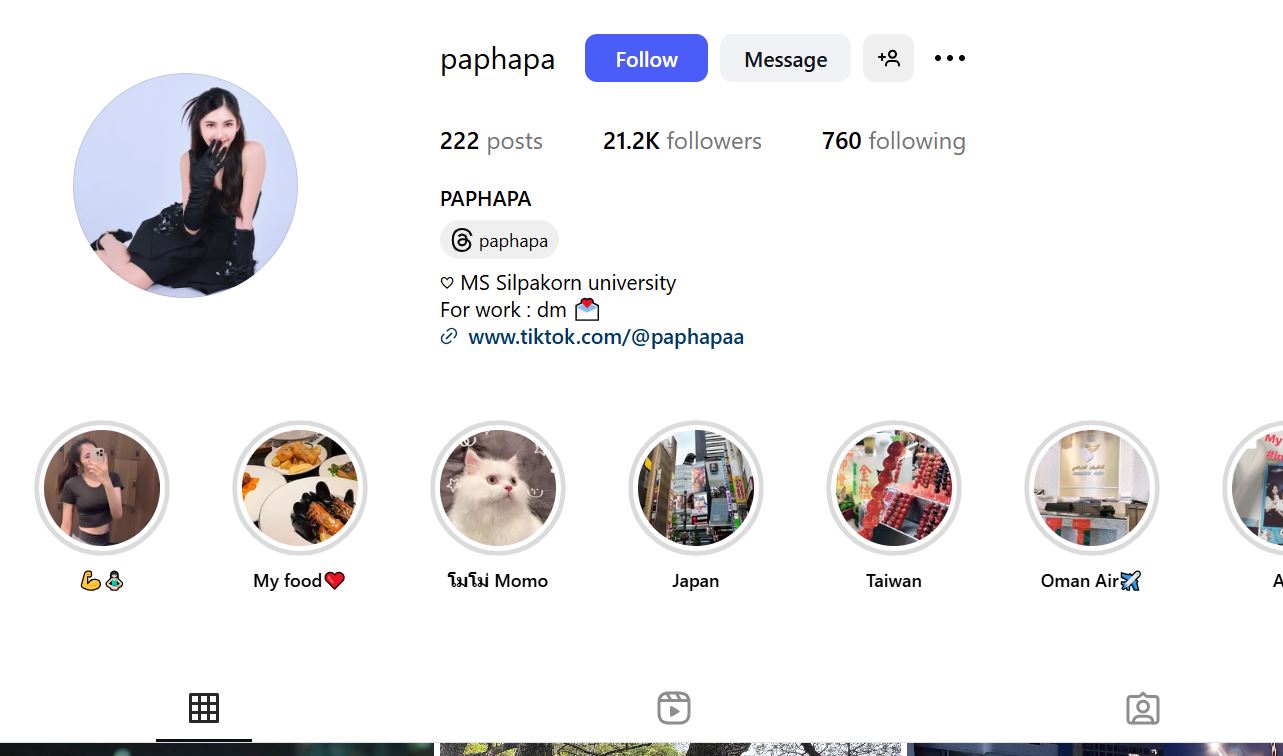Send a message via Message button

785,58
